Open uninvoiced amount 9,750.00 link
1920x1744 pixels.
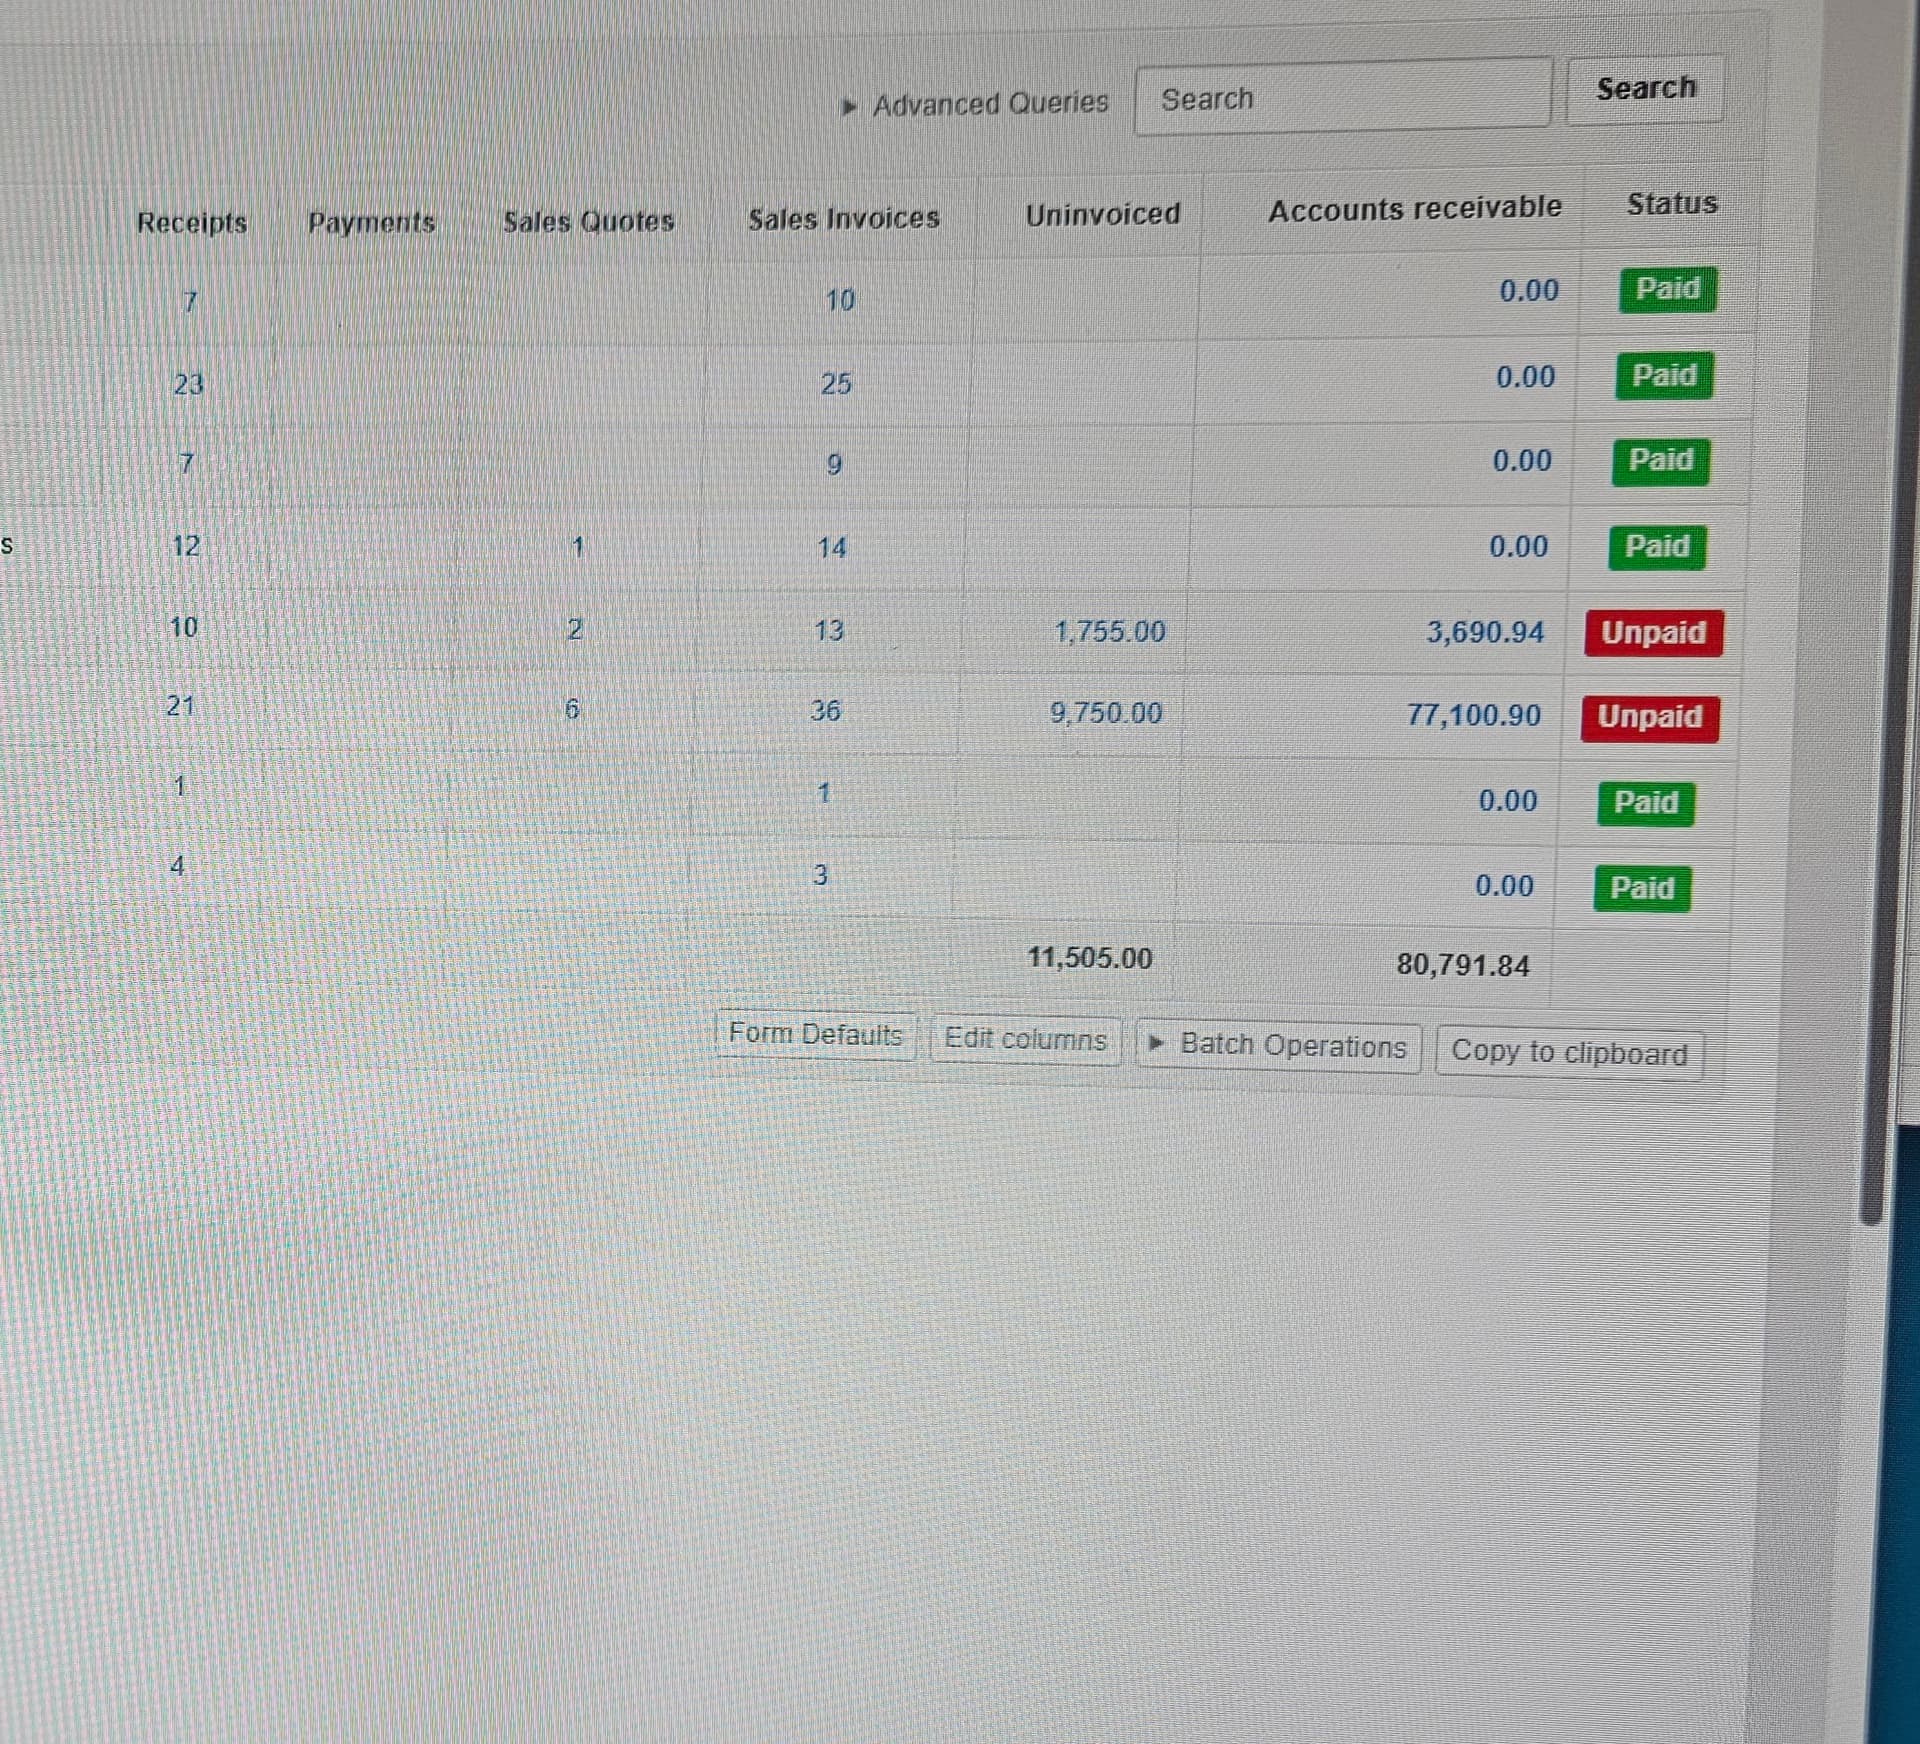[x=1106, y=713]
